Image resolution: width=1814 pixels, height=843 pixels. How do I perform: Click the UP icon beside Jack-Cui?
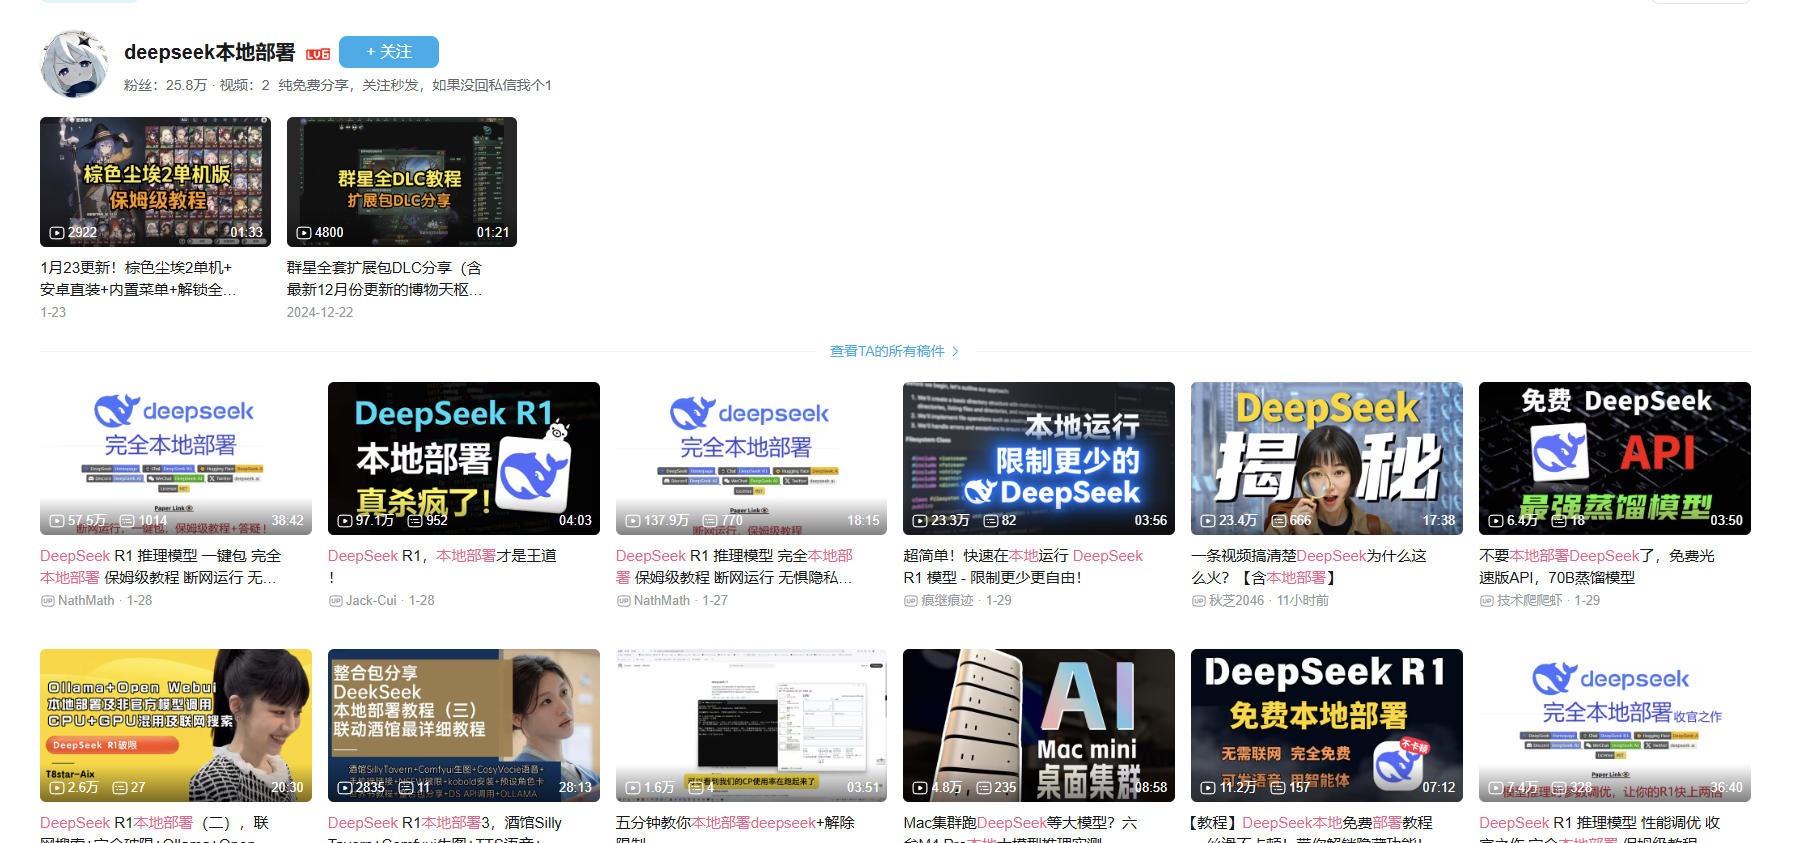[335, 601]
